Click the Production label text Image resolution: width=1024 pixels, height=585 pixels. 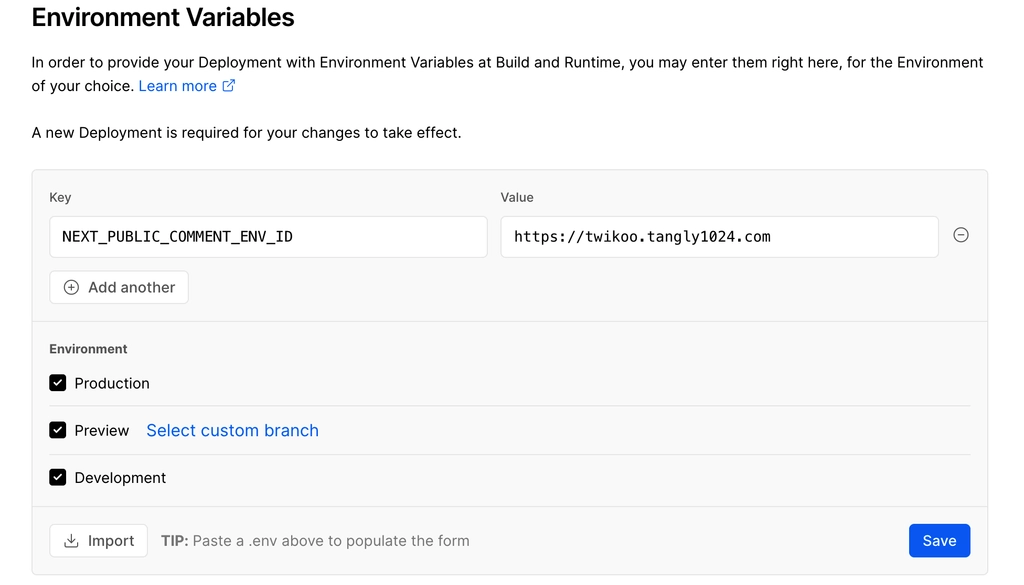pyautogui.click(x=112, y=383)
